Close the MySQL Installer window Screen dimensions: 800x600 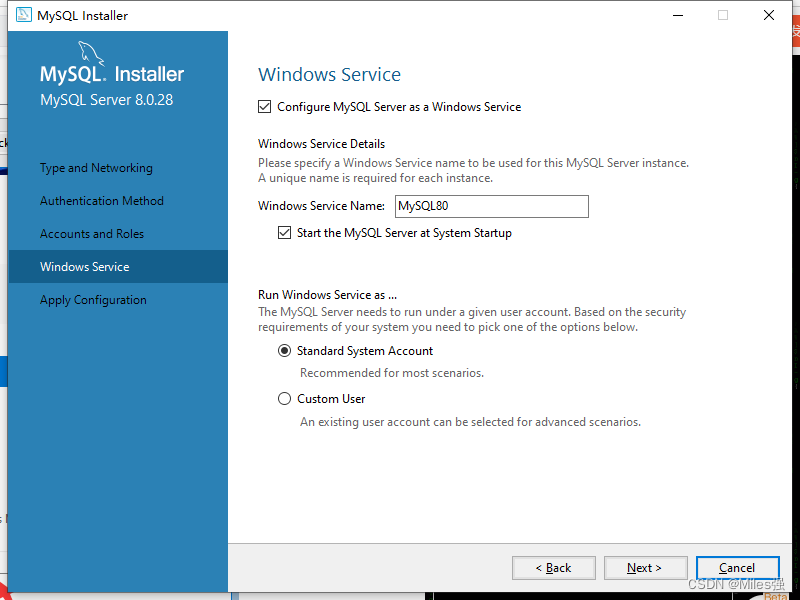coord(769,15)
